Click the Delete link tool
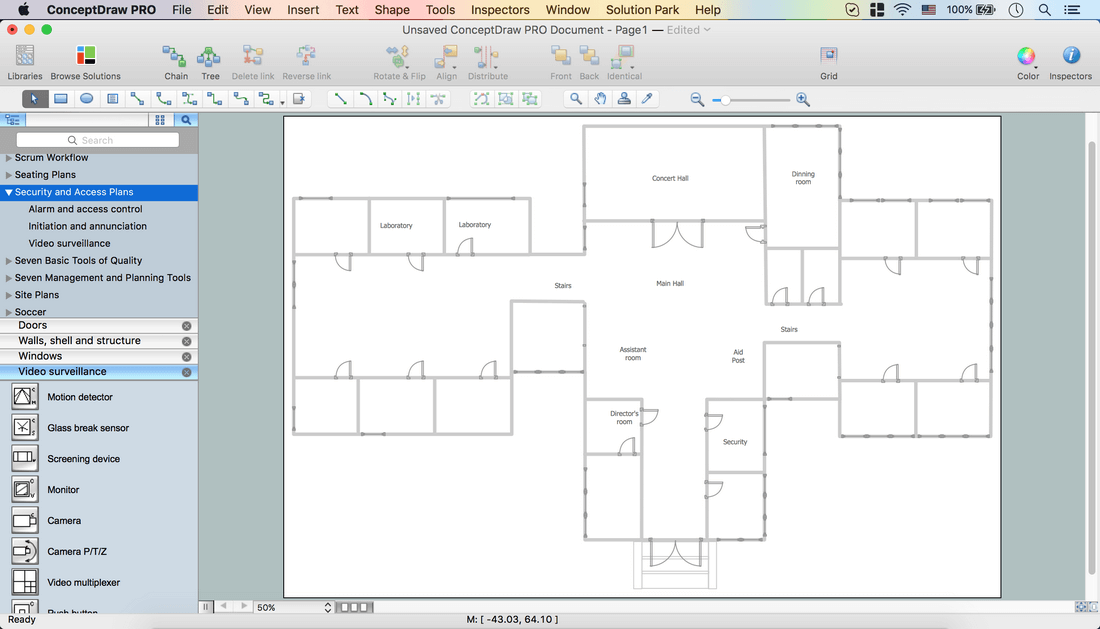The image size is (1100, 629). pos(253,62)
